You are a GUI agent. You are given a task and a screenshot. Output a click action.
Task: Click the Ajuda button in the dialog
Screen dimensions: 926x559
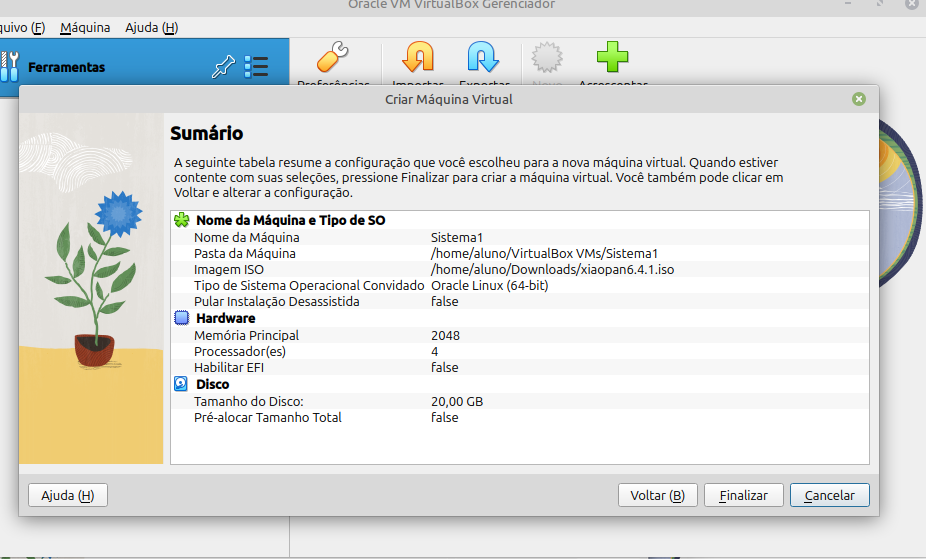tap(68, 495)
